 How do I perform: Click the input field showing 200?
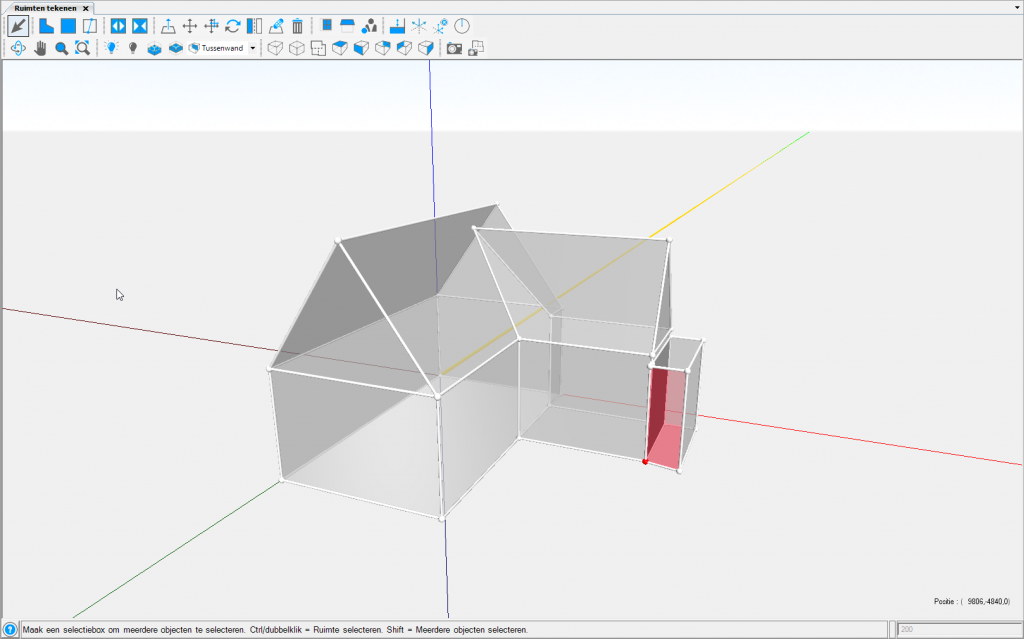point(955,630)
